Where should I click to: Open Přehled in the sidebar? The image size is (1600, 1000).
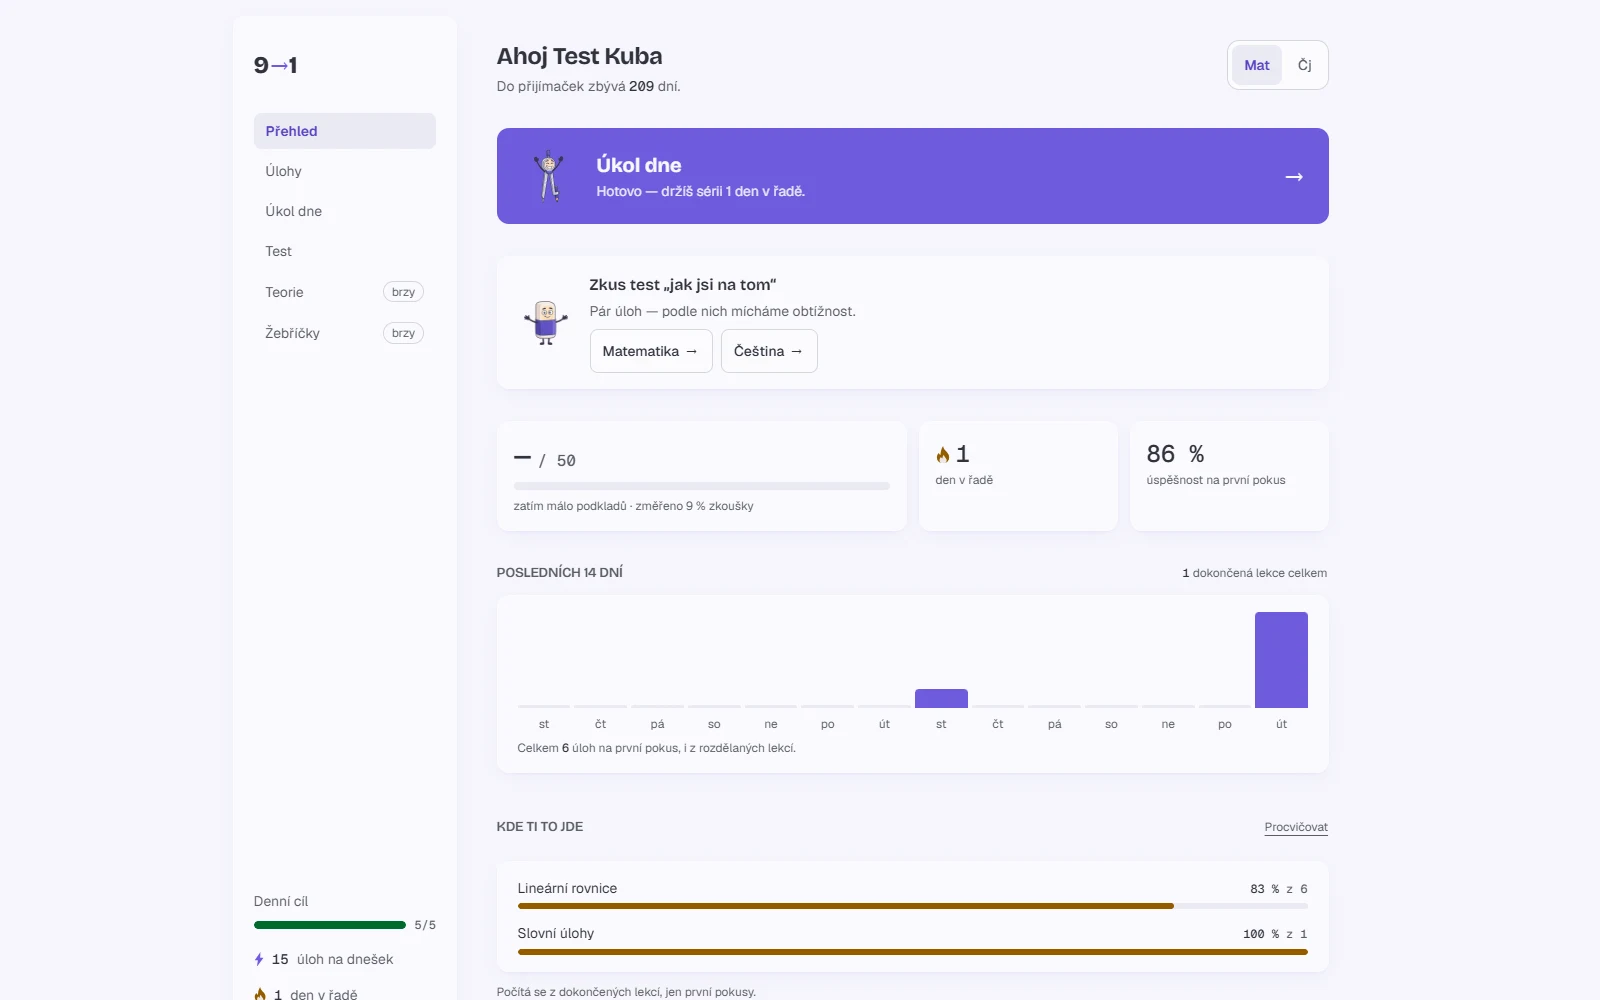click(345, 131)
